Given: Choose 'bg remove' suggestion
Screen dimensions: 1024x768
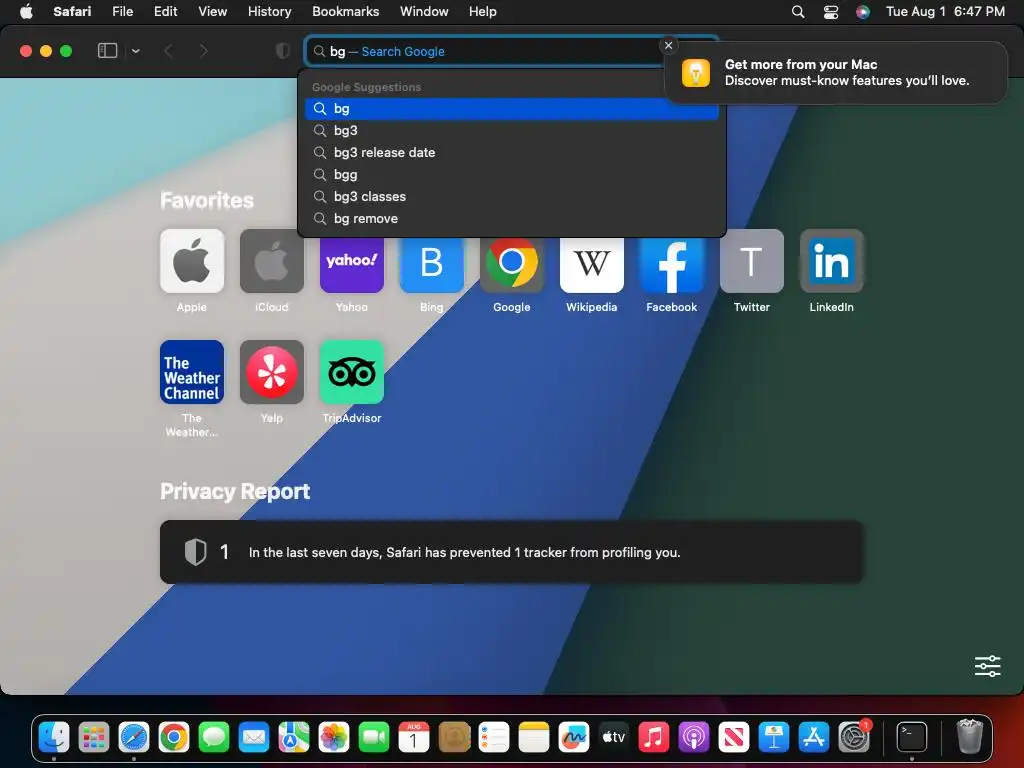Looking at the screenshot, I should click(x=511, y=219).
